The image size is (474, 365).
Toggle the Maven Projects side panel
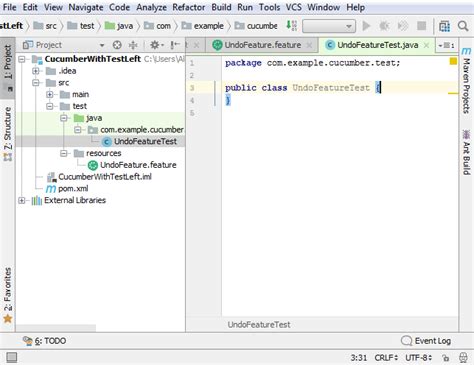point(466,80)
